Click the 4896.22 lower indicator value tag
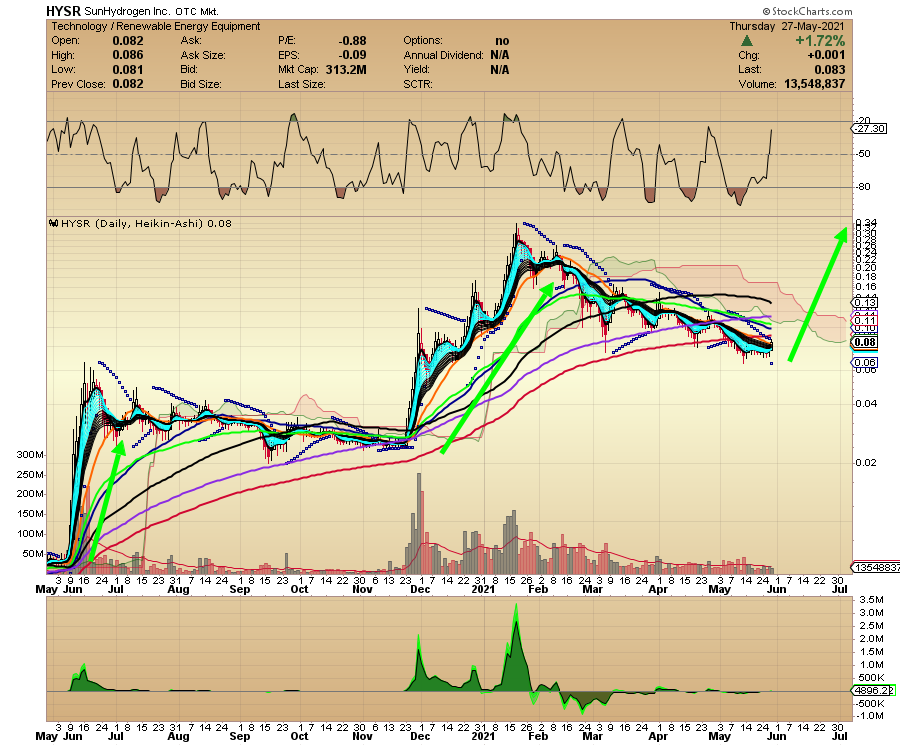The image size is (900, 746). [874, 691]
